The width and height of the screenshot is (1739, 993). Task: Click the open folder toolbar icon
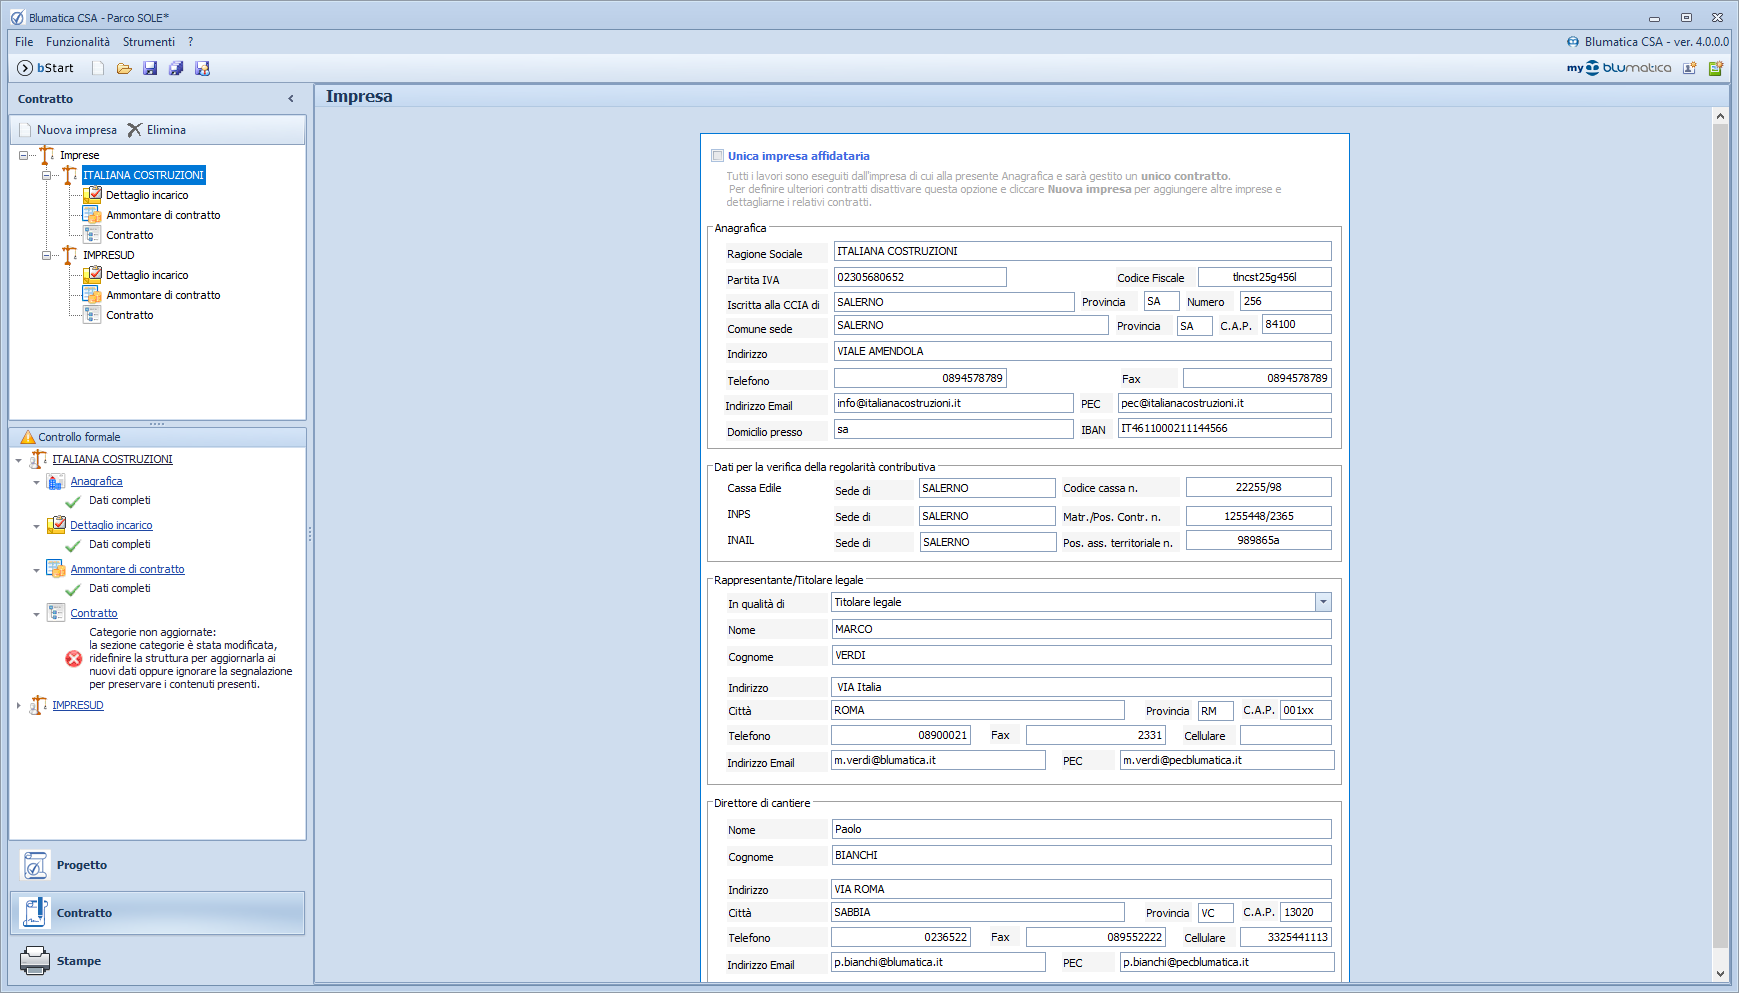coord(124,68)
